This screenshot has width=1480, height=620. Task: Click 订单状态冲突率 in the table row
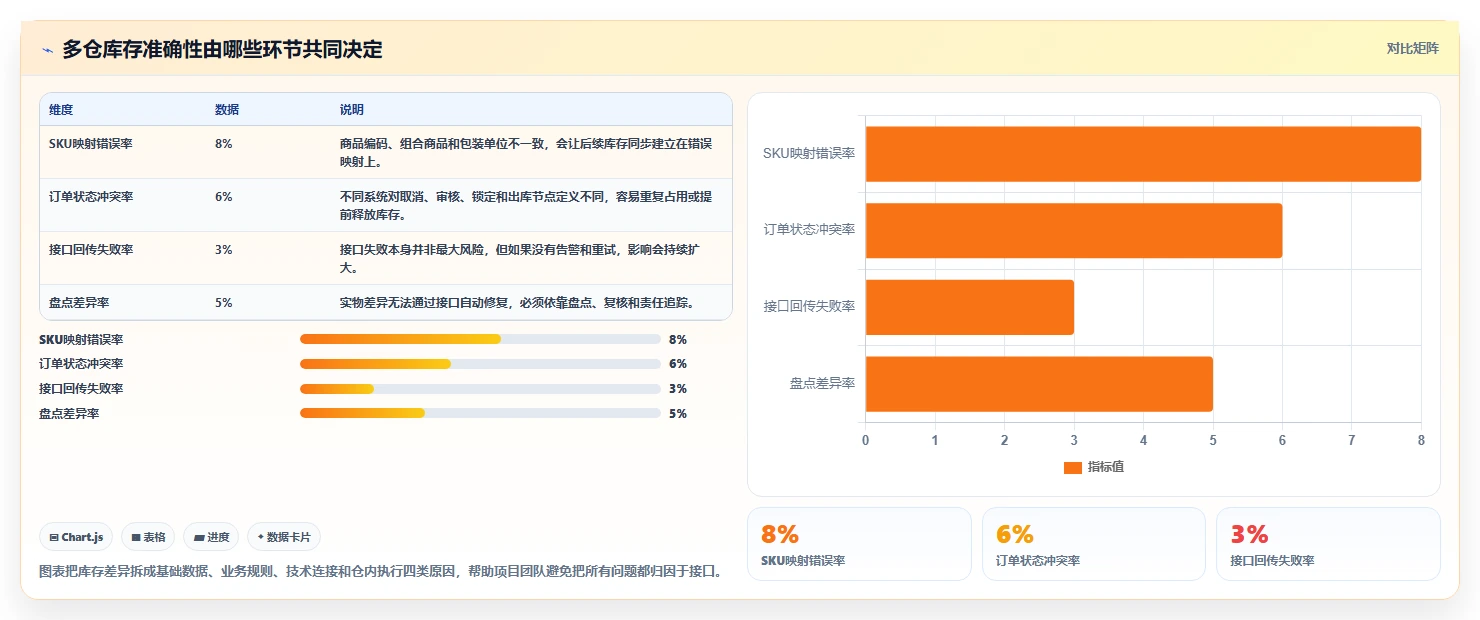pos(91,197)
